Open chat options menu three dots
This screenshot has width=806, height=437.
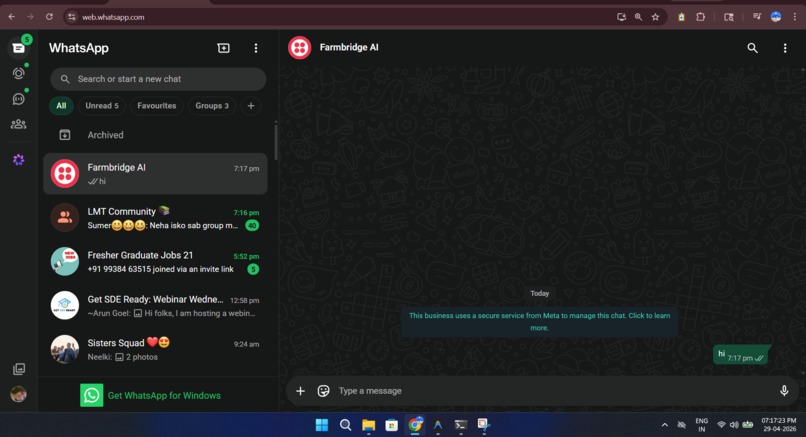[784, 48]
